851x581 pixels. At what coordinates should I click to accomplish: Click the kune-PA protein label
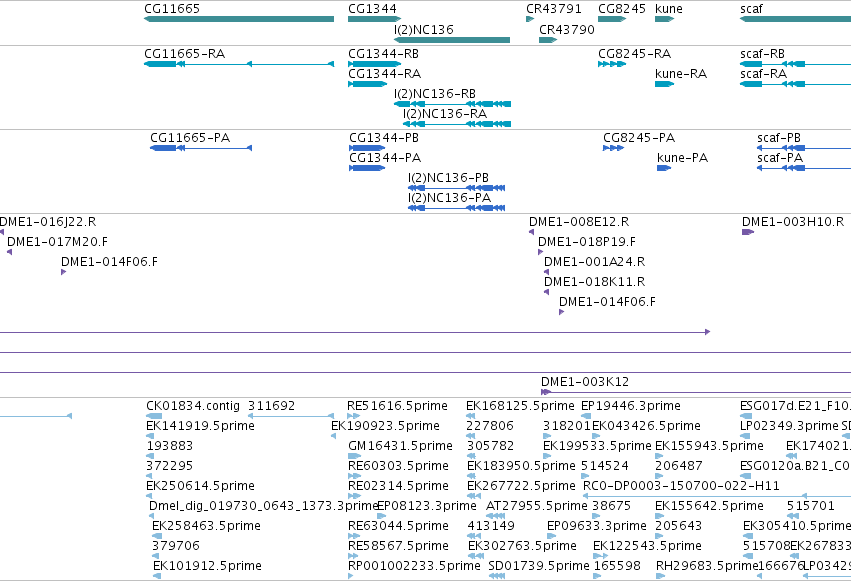(x=683, y=158)
